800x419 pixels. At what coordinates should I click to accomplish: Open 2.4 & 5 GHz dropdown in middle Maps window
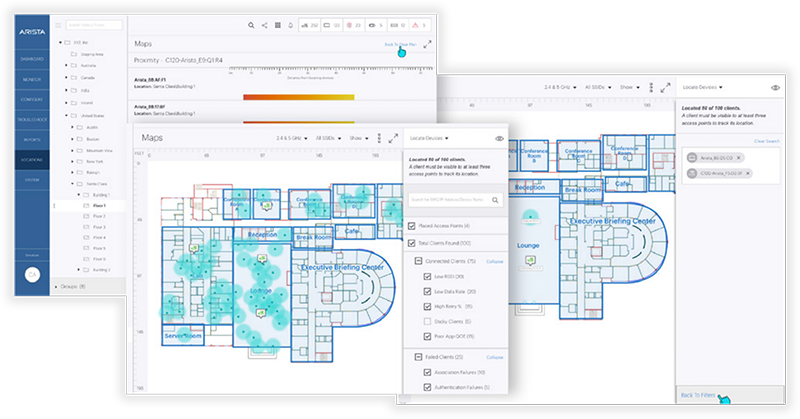(292, 138)
